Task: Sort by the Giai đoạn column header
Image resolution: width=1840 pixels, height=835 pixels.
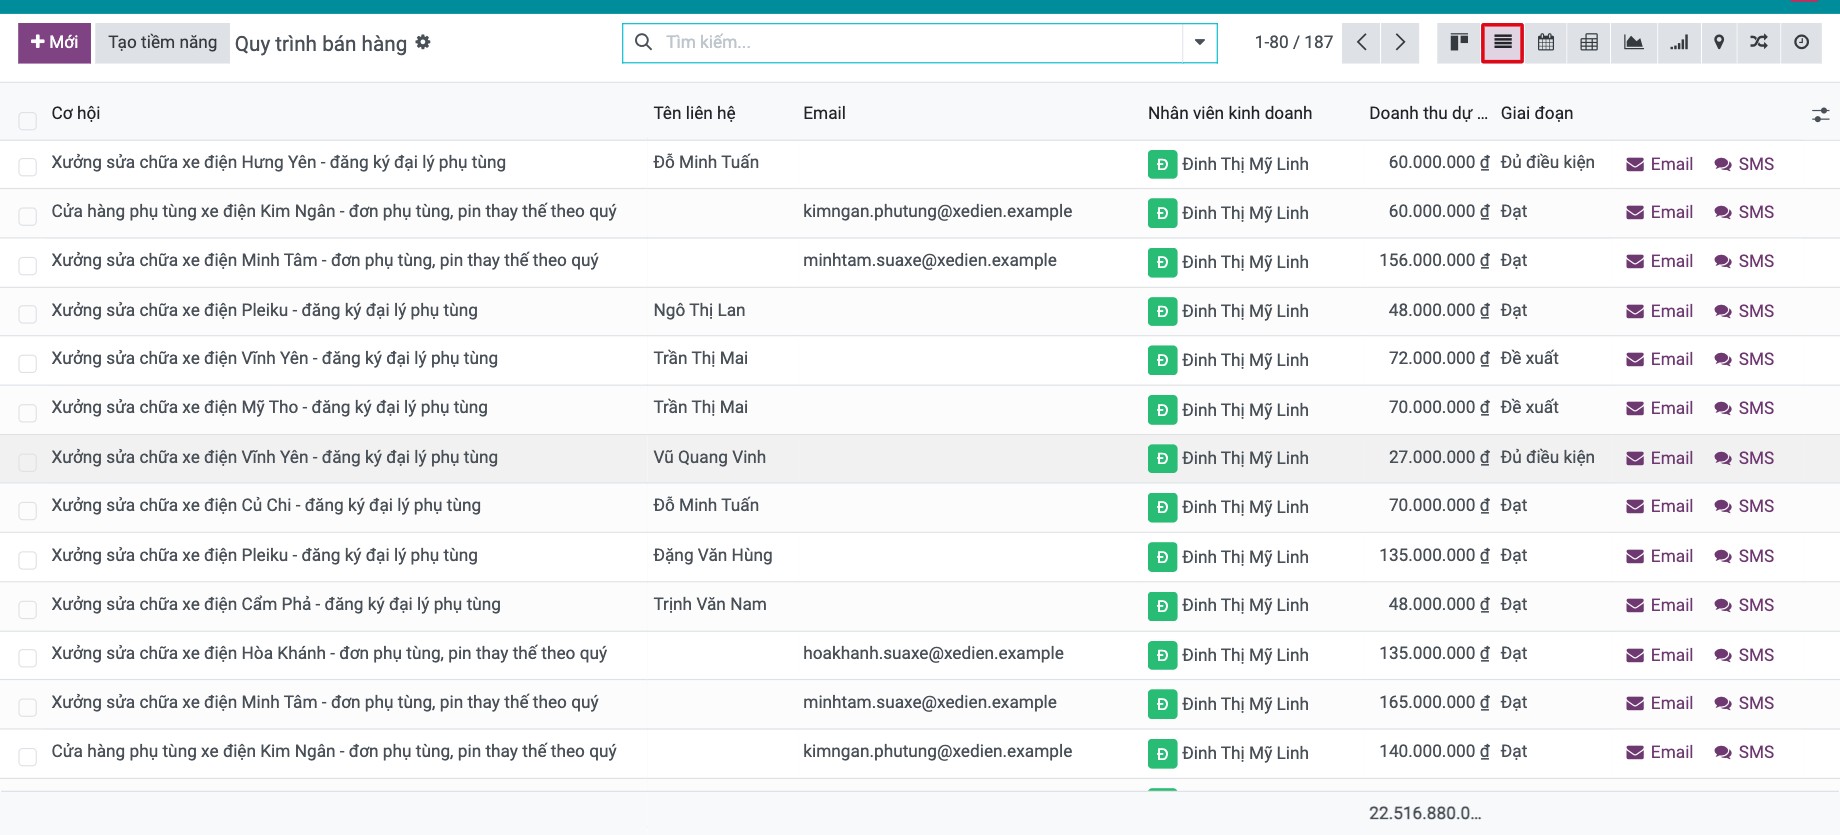Action: point(1537,113)
